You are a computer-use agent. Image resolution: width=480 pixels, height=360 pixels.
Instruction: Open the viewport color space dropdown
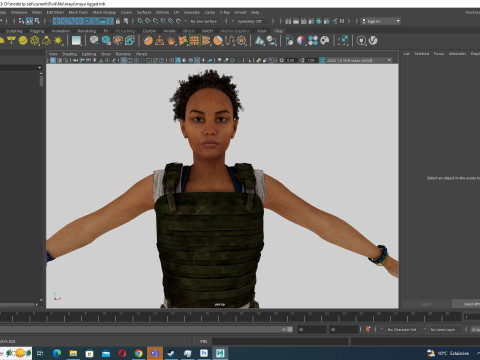pos(359,60)
